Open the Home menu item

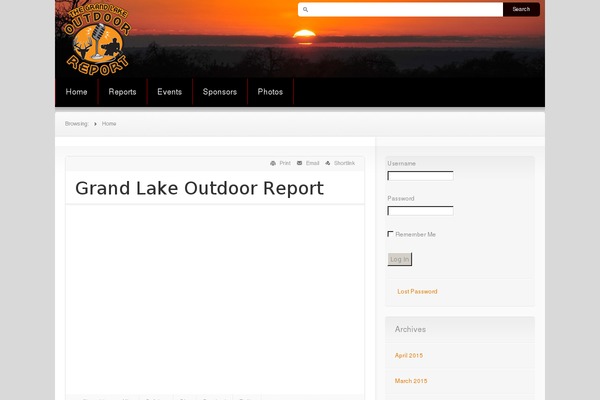pos(77,92)
